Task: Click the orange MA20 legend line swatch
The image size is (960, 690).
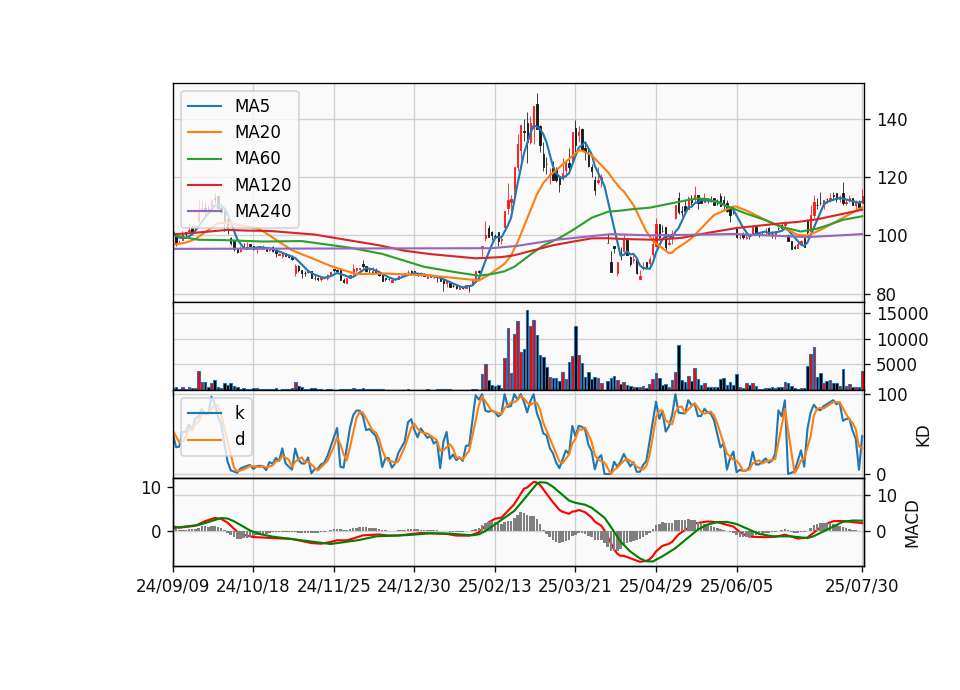Action: click(204, 132)
